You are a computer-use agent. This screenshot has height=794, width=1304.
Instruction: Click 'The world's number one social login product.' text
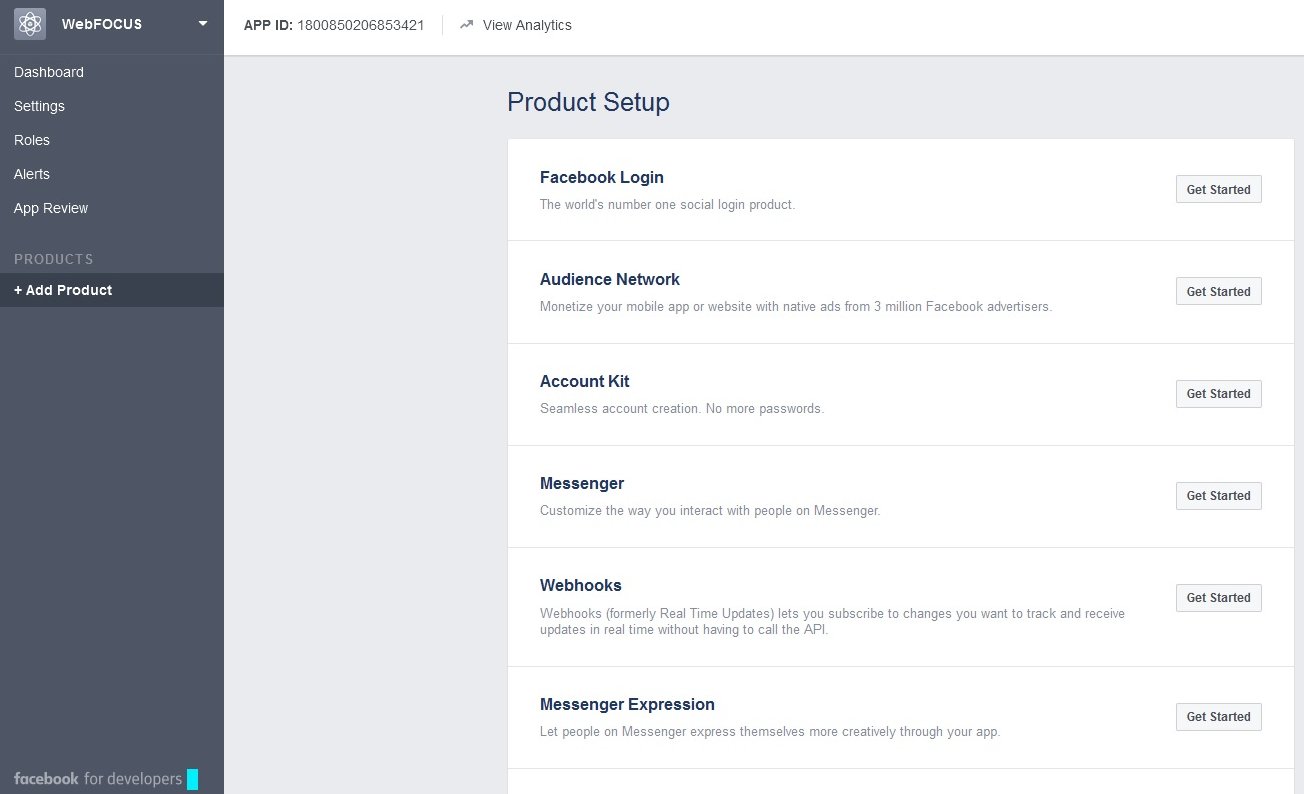tap(667, 204)
